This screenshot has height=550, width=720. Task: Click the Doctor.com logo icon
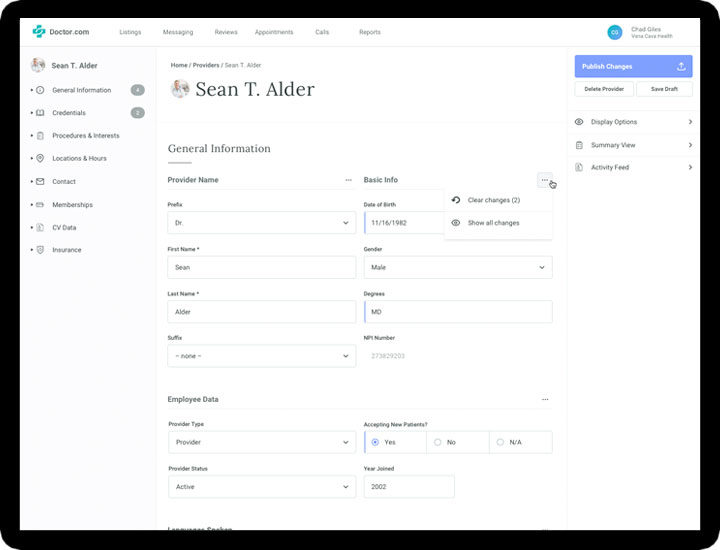(x=39, y=32)
